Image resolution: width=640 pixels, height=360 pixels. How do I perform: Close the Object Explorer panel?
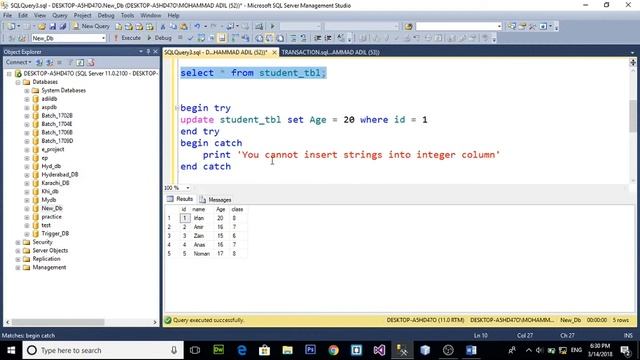pos(156,51)
